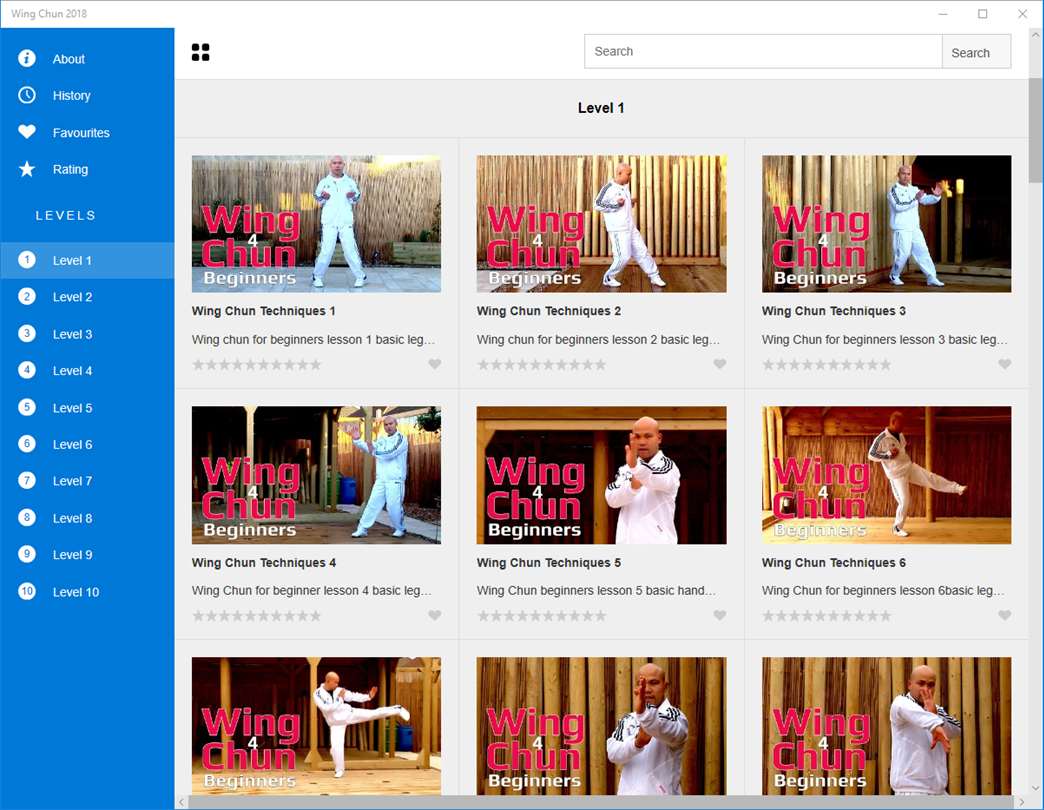Viewport: 1044px width, 810px height.
Task: Click description 'Wing Chun for beginners lesson 6basic leg…'
Action: 884,590
